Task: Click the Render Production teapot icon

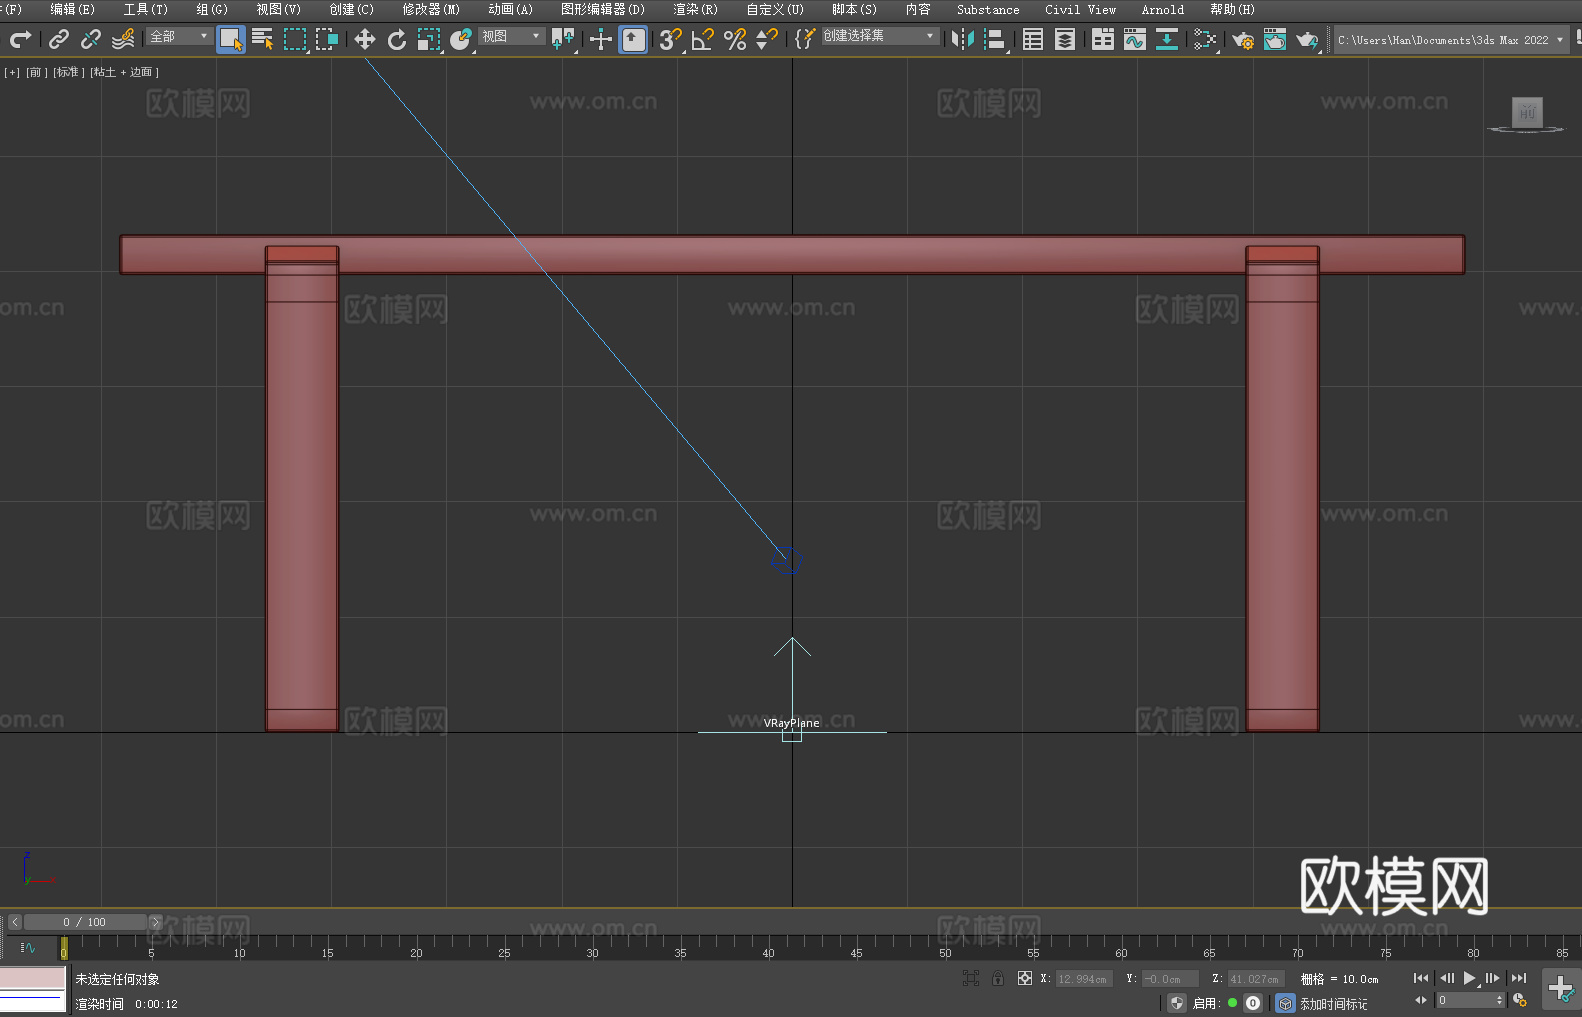Action: point(1307,39)
